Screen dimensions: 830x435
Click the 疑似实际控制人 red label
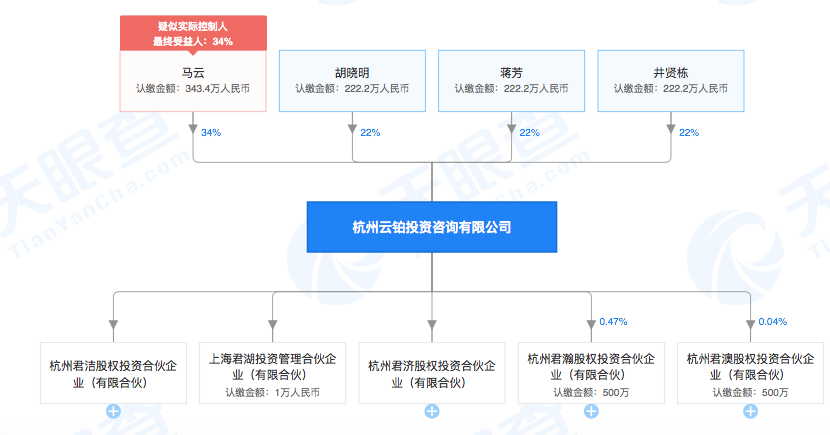tap(193, 26)
